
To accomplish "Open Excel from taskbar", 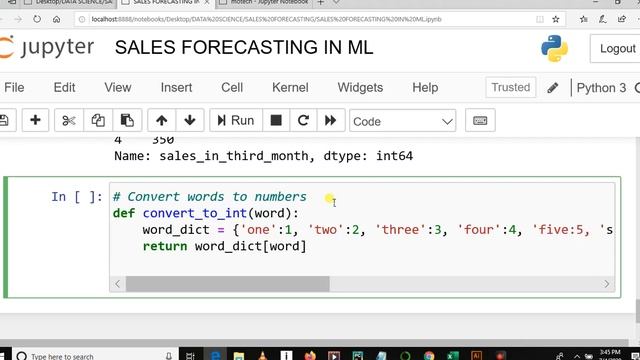I will pos(453,356).
